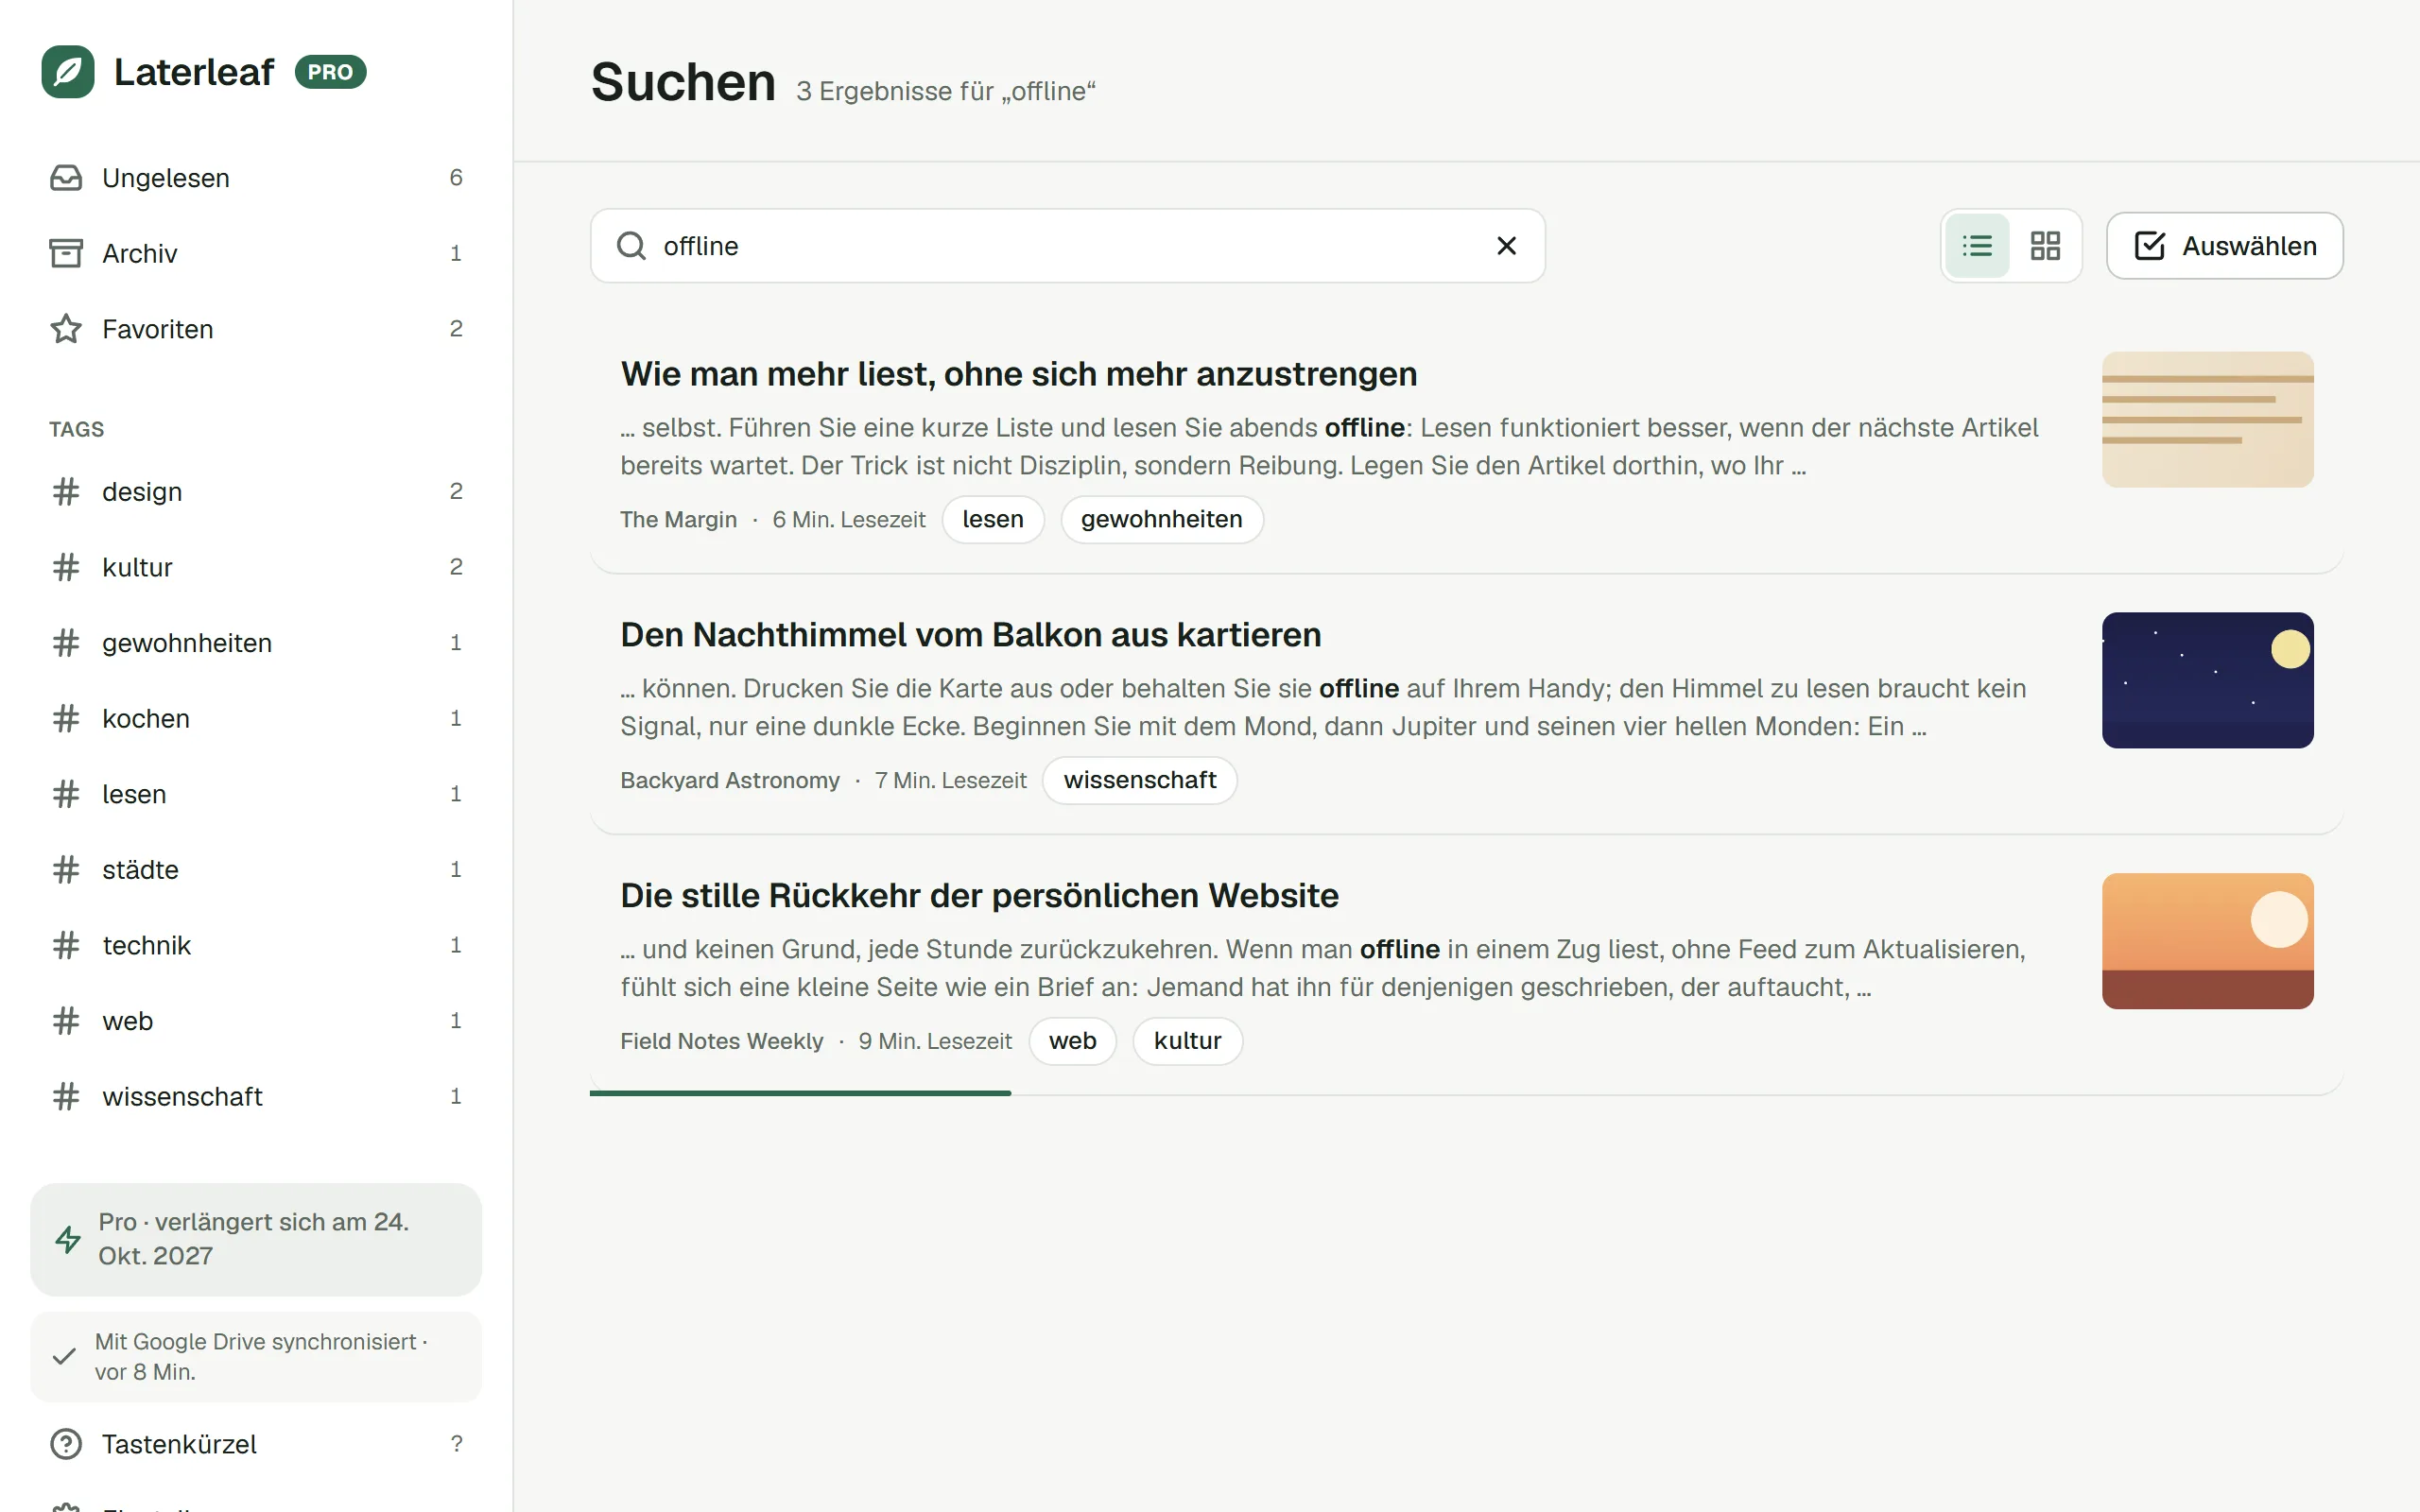Click the Favoriten star icon
Screen dimensions: 2420x1512
[66, 329]
